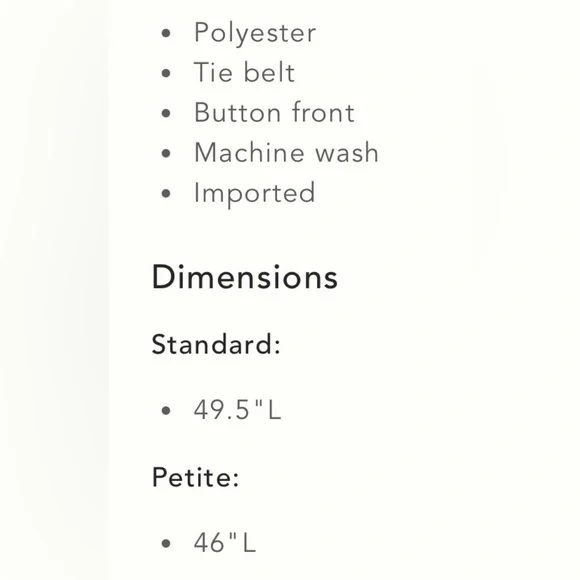Click the word front in Button front
Screen dimensions: 580x580
point(323,112)
